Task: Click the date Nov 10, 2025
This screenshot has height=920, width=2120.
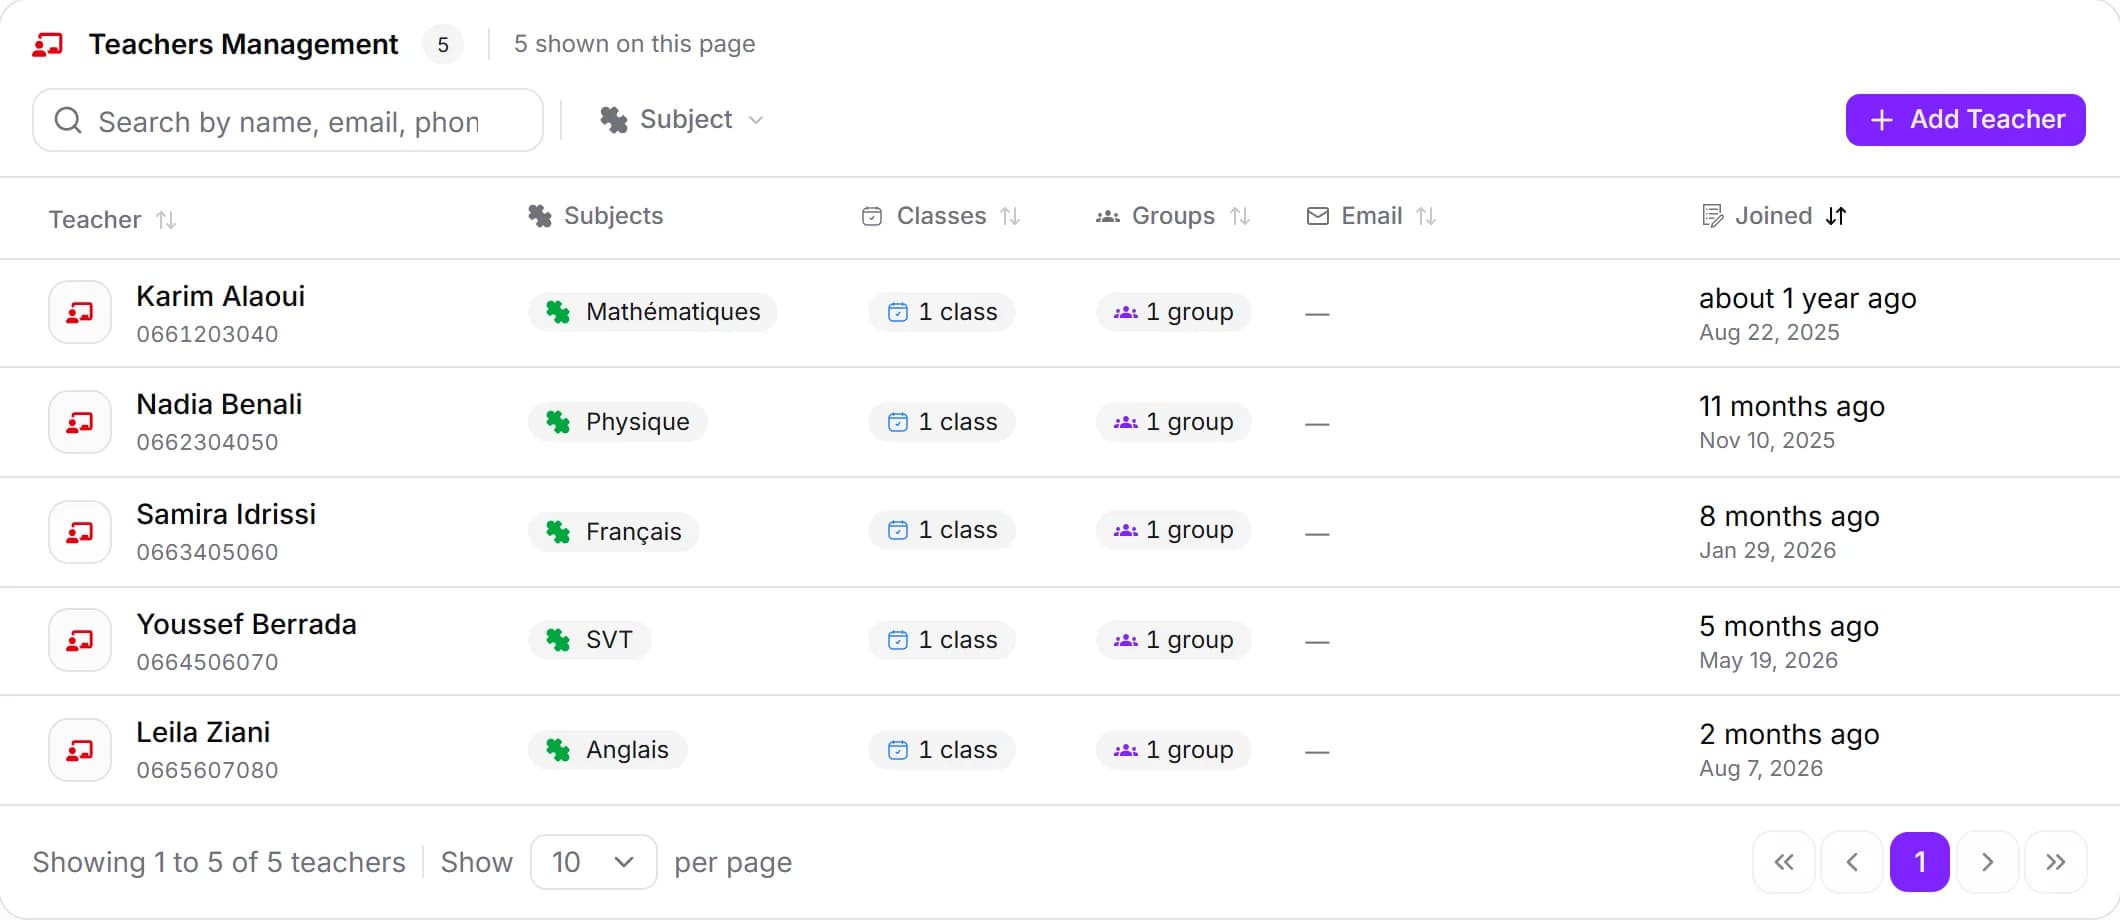Action: click(x=1767, y=440)
